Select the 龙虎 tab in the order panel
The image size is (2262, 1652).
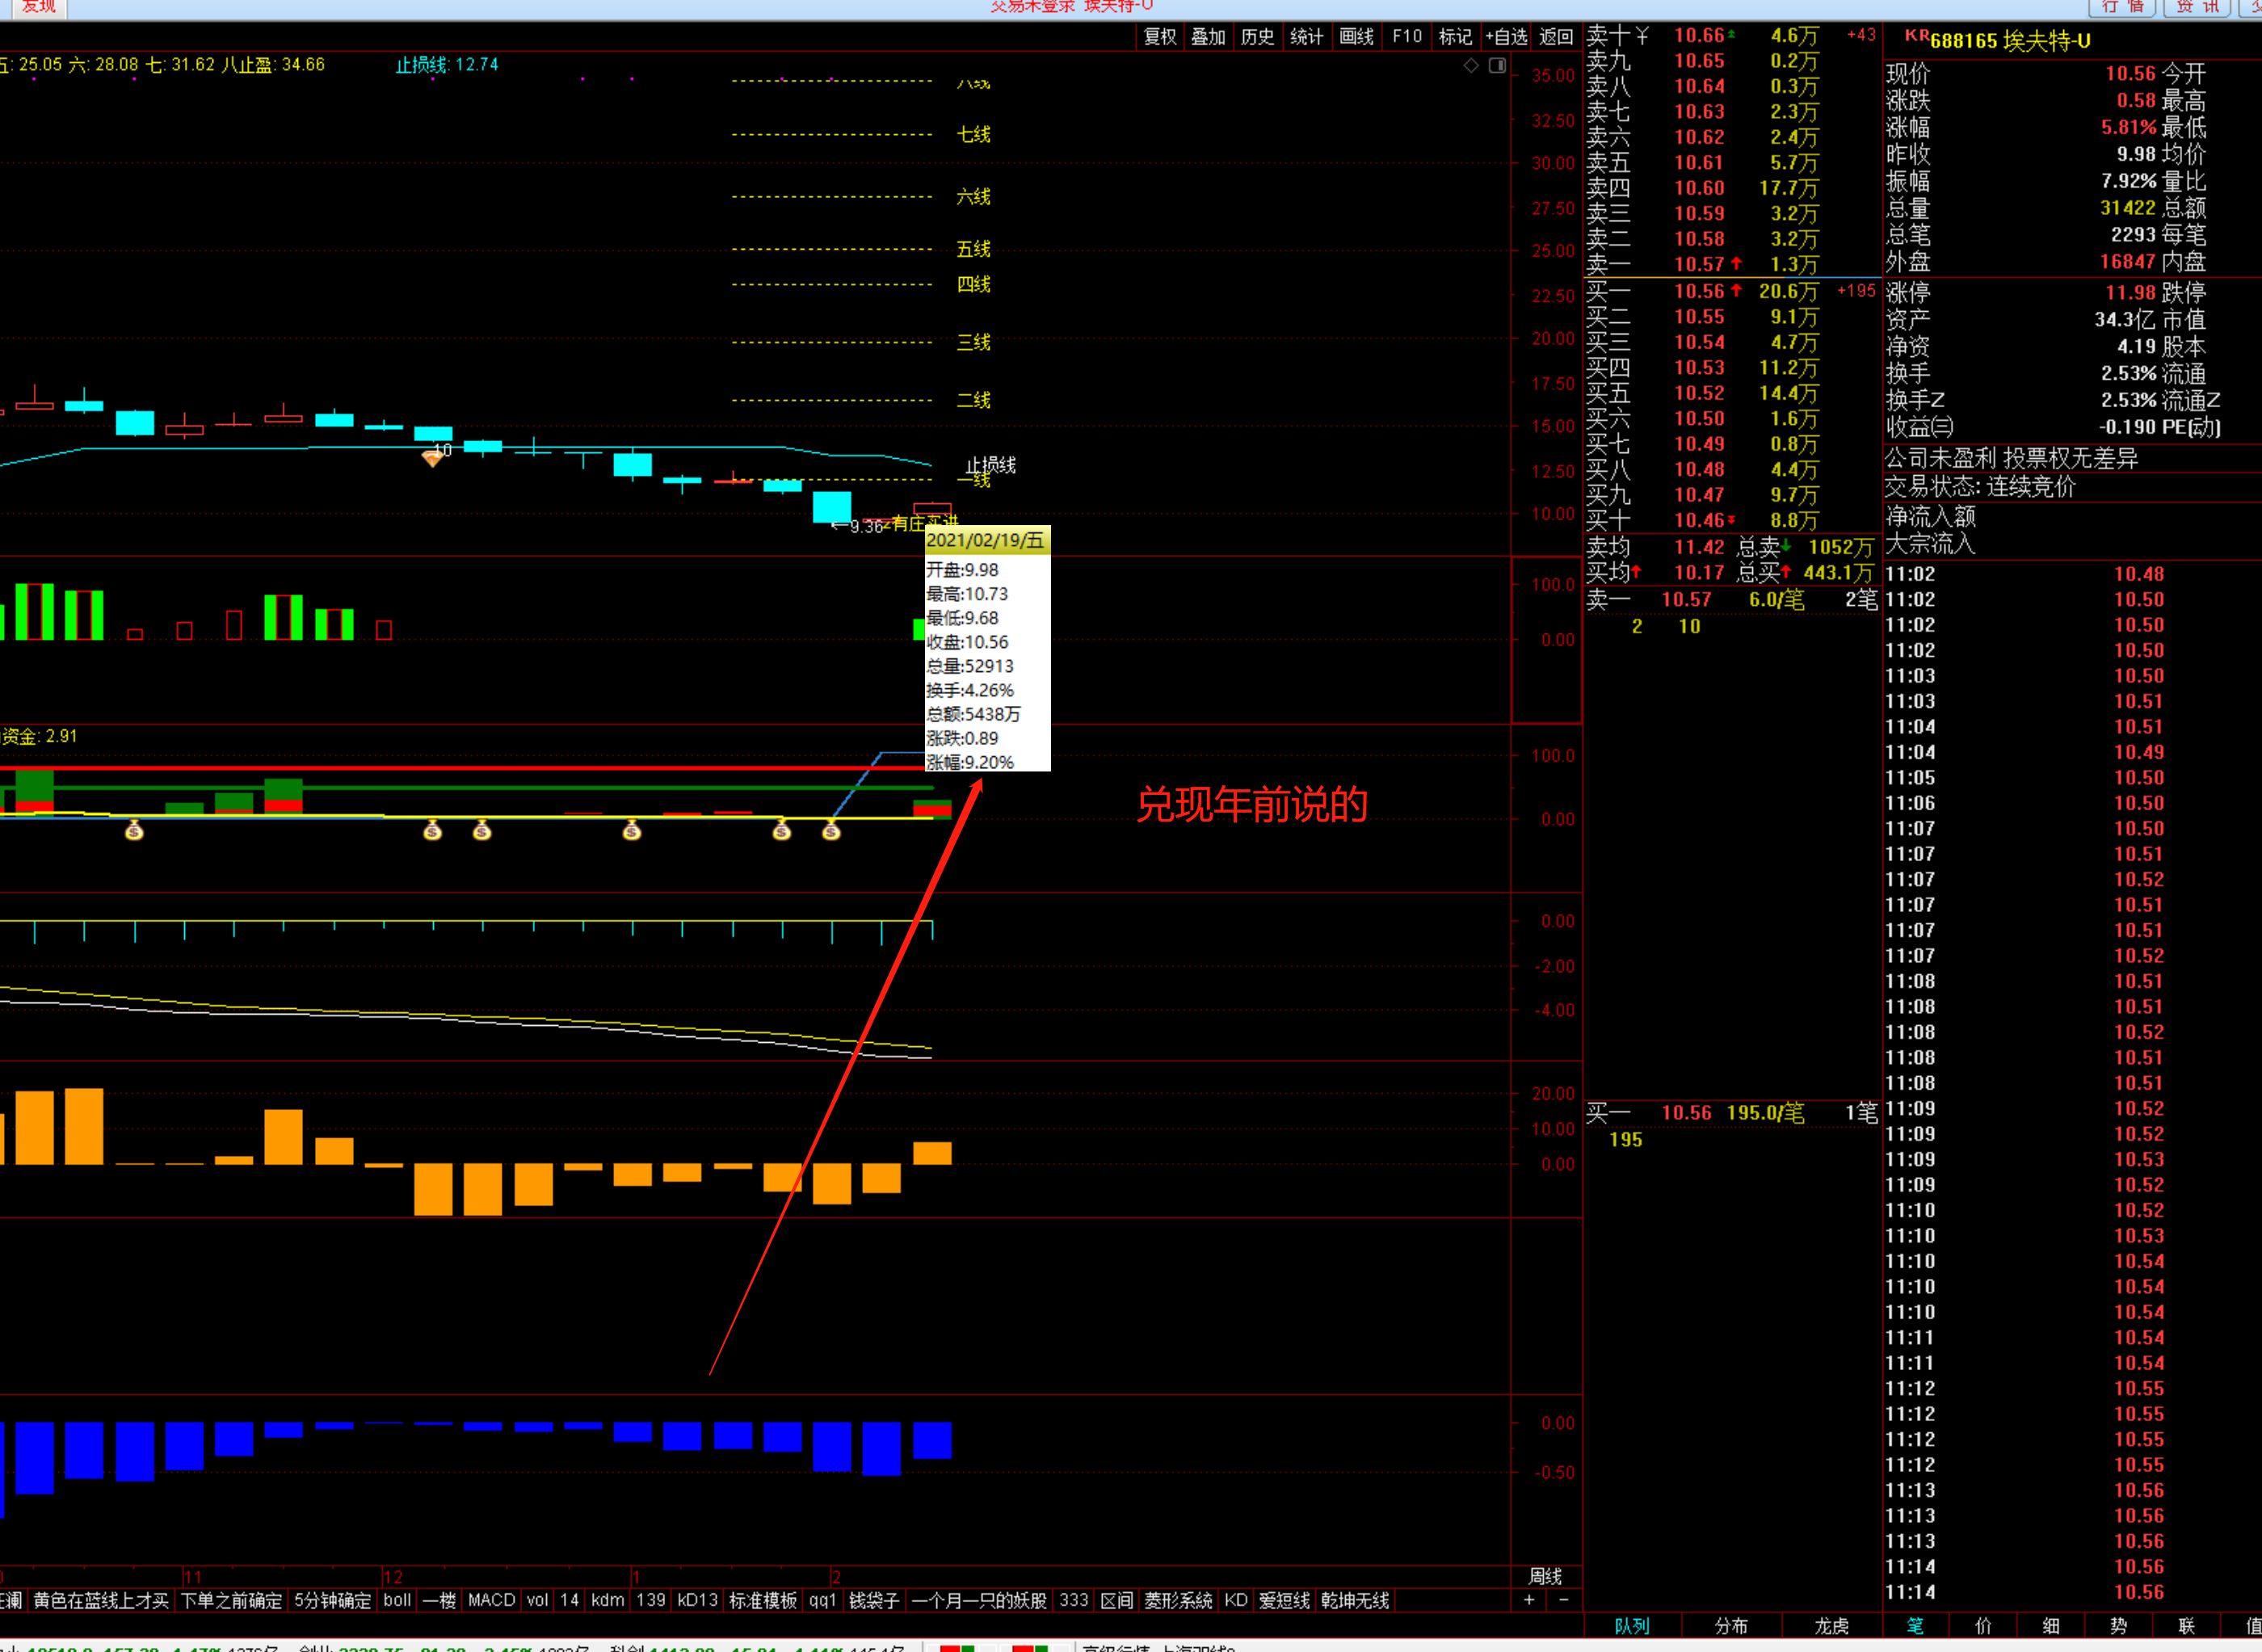1831,1626
